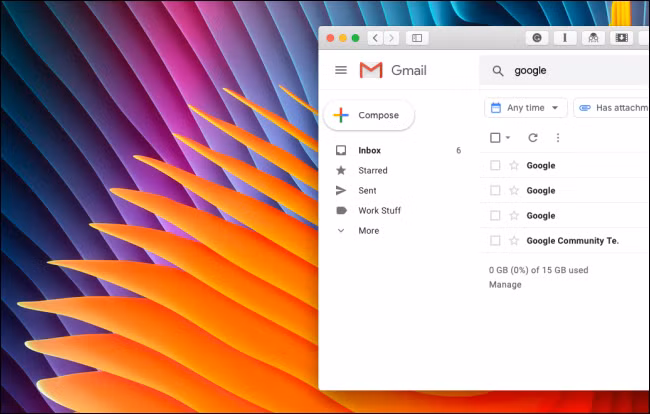
Task: Click the refresh icon above the message list
Action: point(533,138)
